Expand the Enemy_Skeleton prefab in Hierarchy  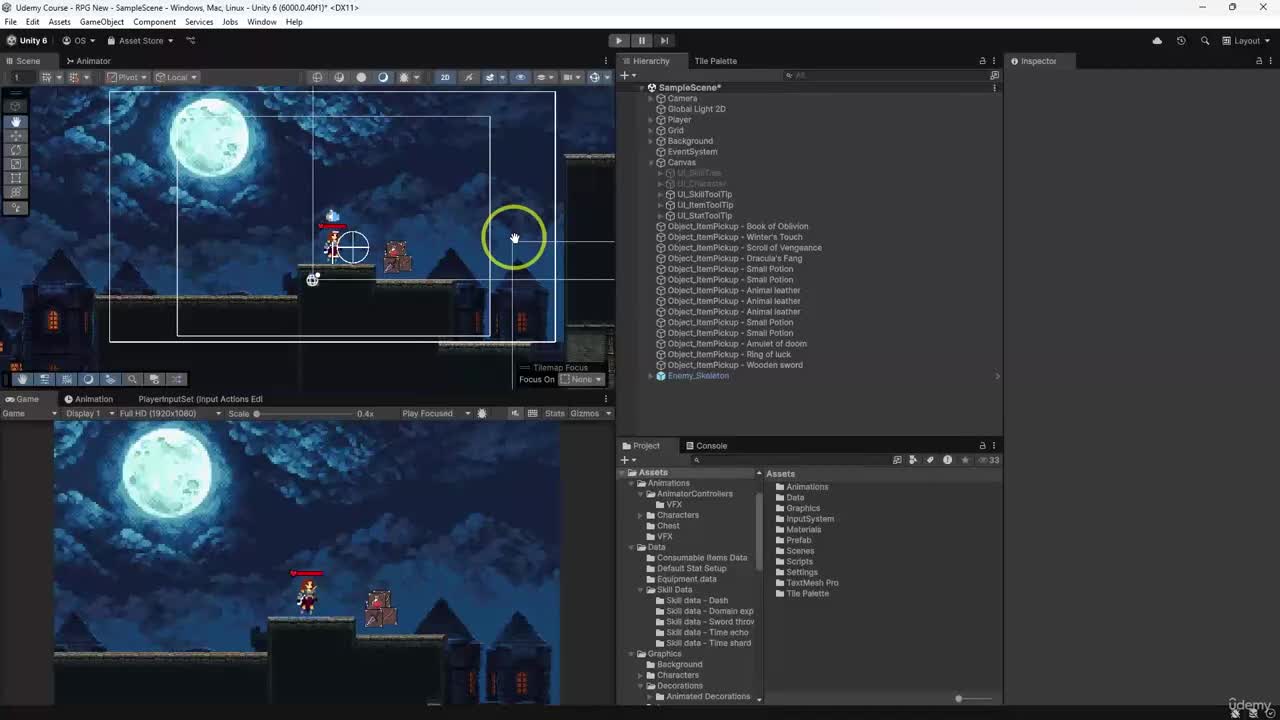pyautogui.click(x=651, y=376)
